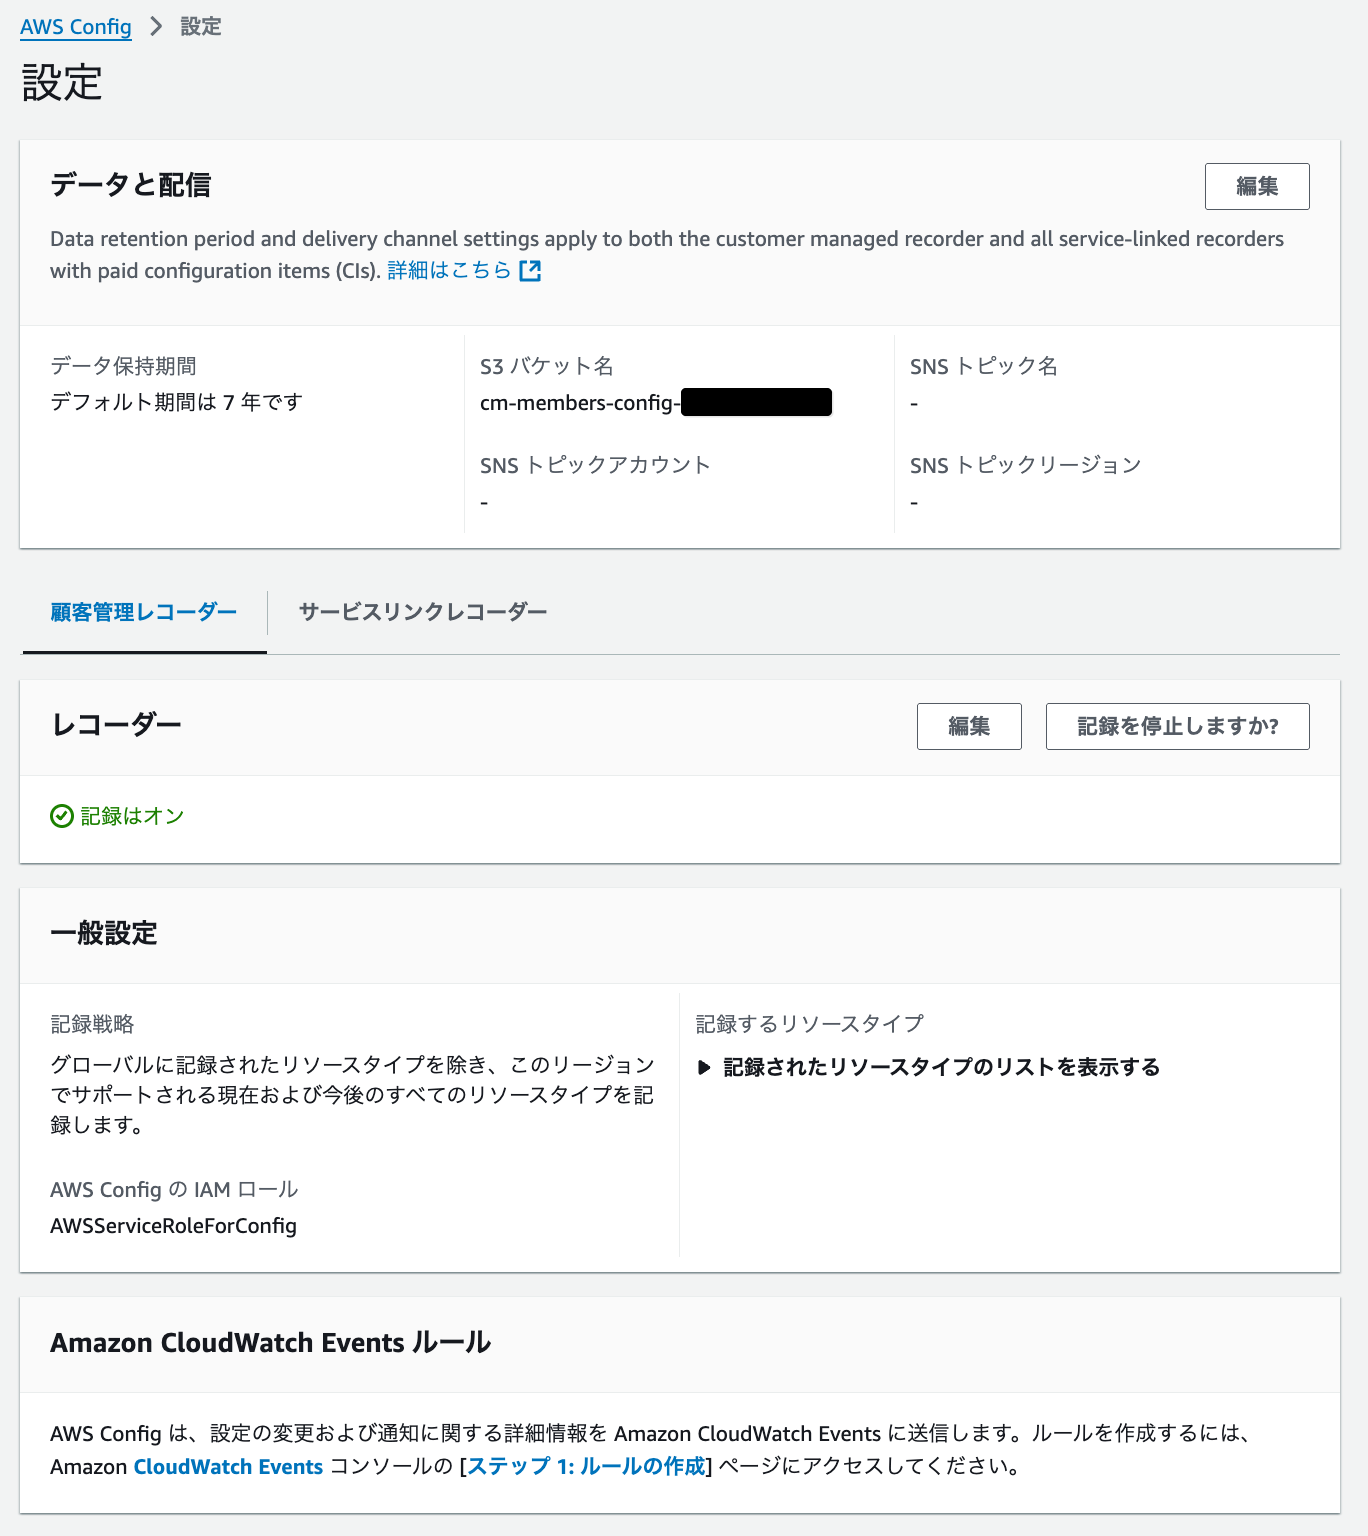Click 編集 in the レコーダー section
Screen dimensions: 1368x1536
(x=968, y=726)
